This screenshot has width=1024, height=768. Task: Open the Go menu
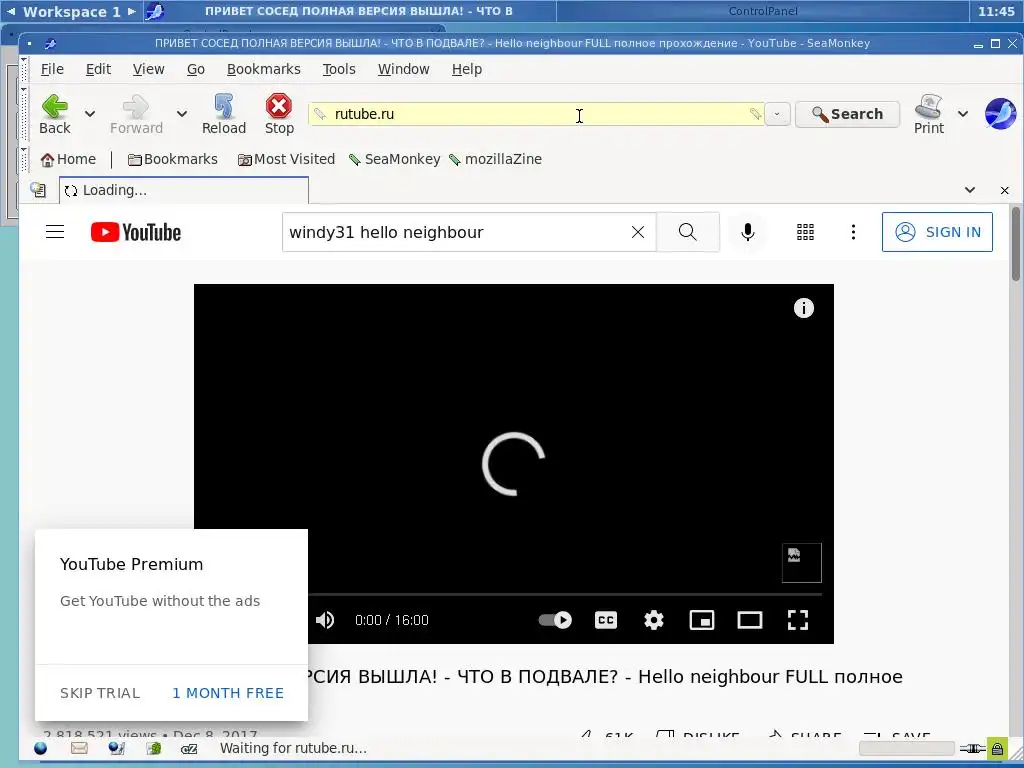196,69
